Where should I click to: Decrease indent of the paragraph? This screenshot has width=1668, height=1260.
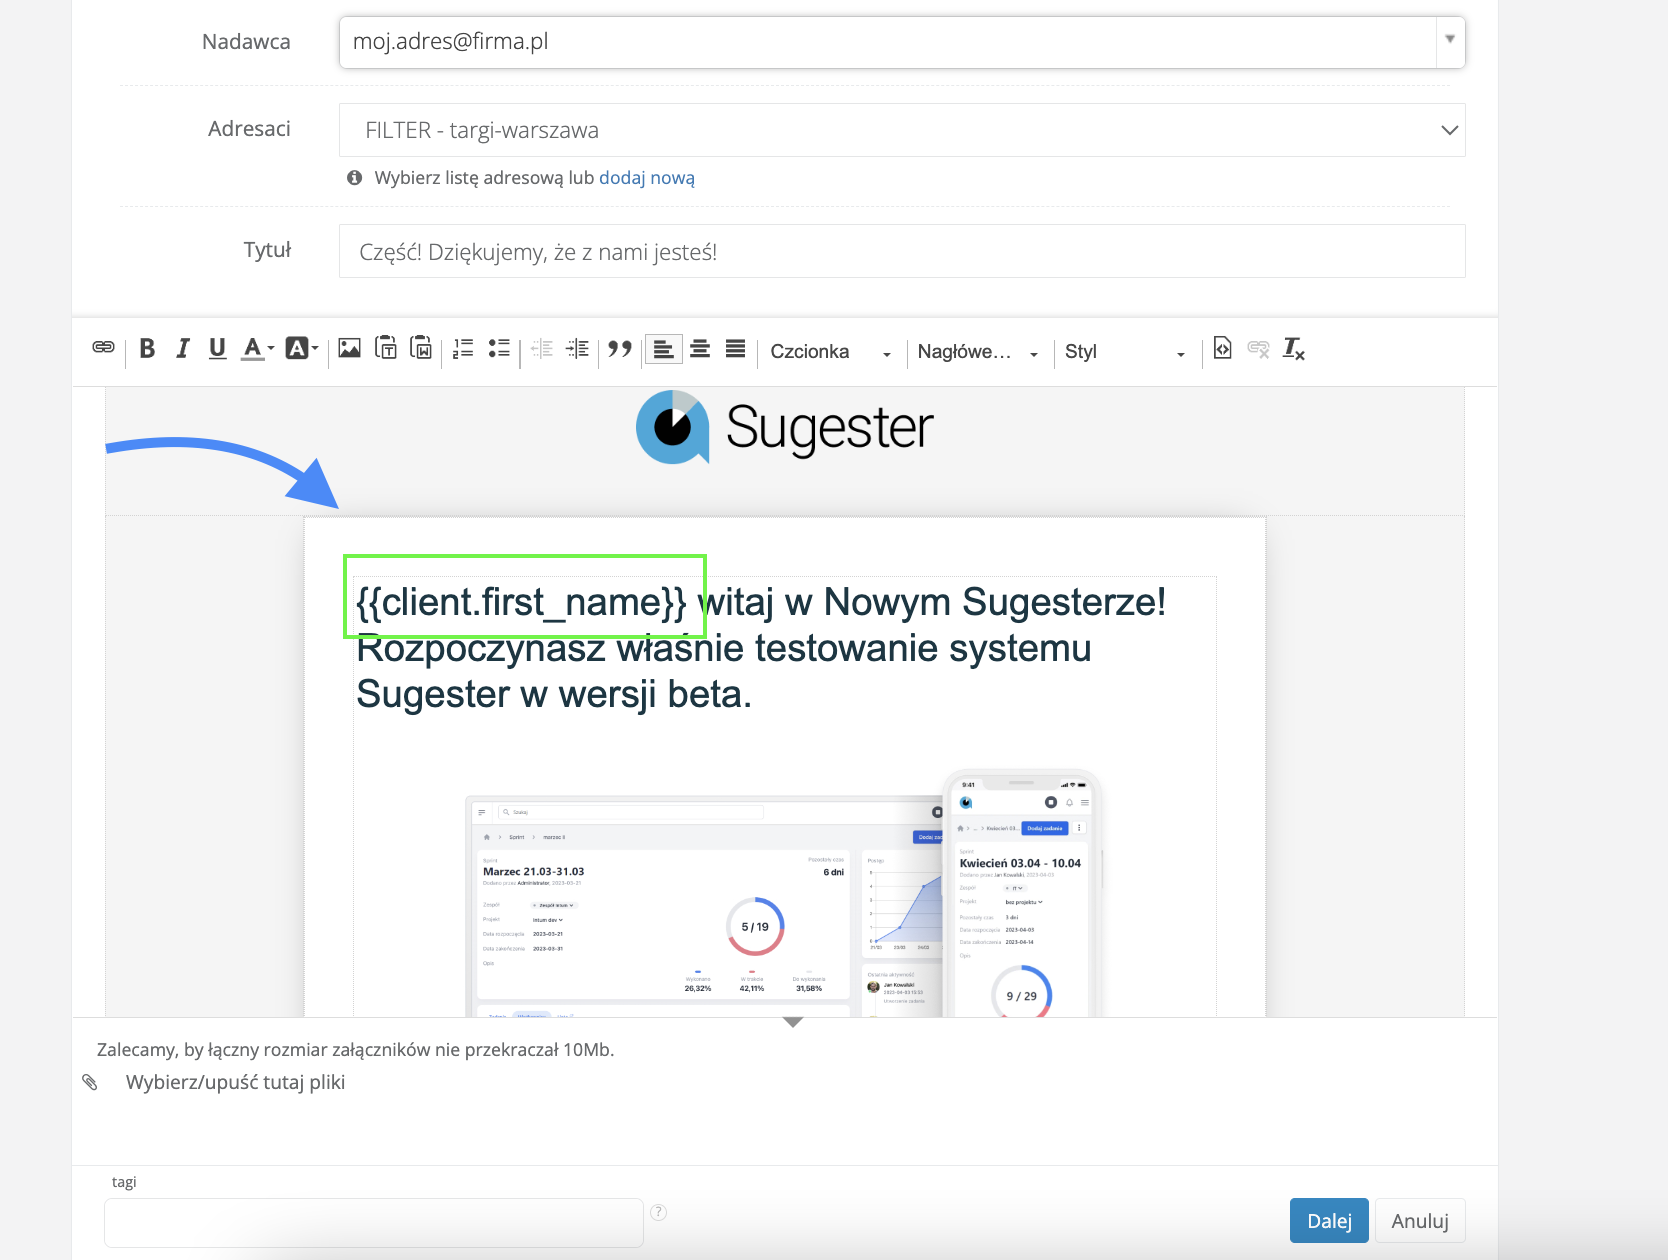point(542,348)
